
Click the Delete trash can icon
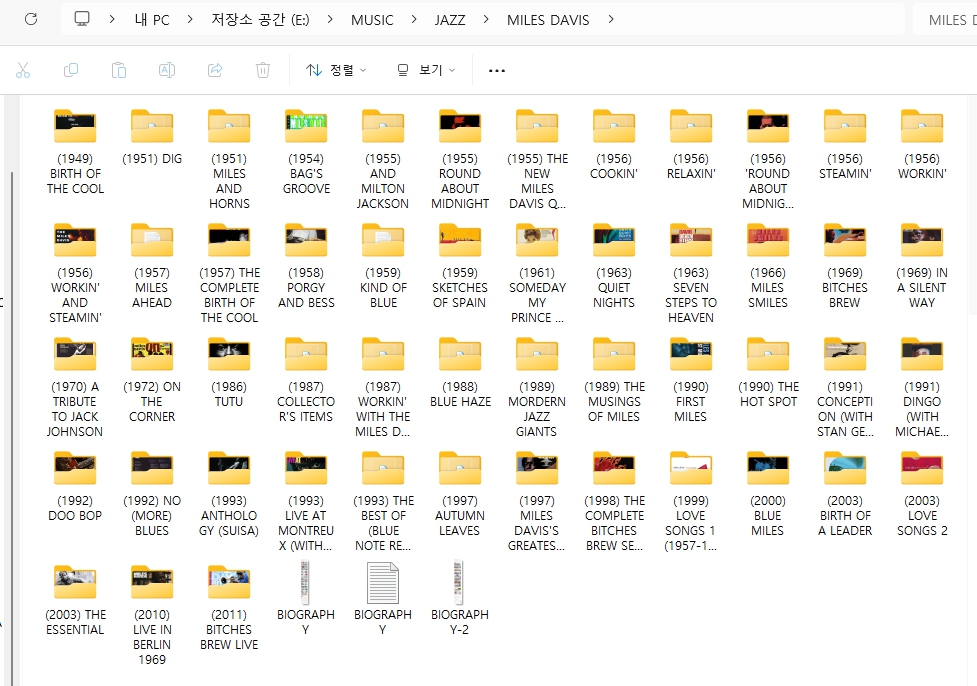tap(263, 70)
